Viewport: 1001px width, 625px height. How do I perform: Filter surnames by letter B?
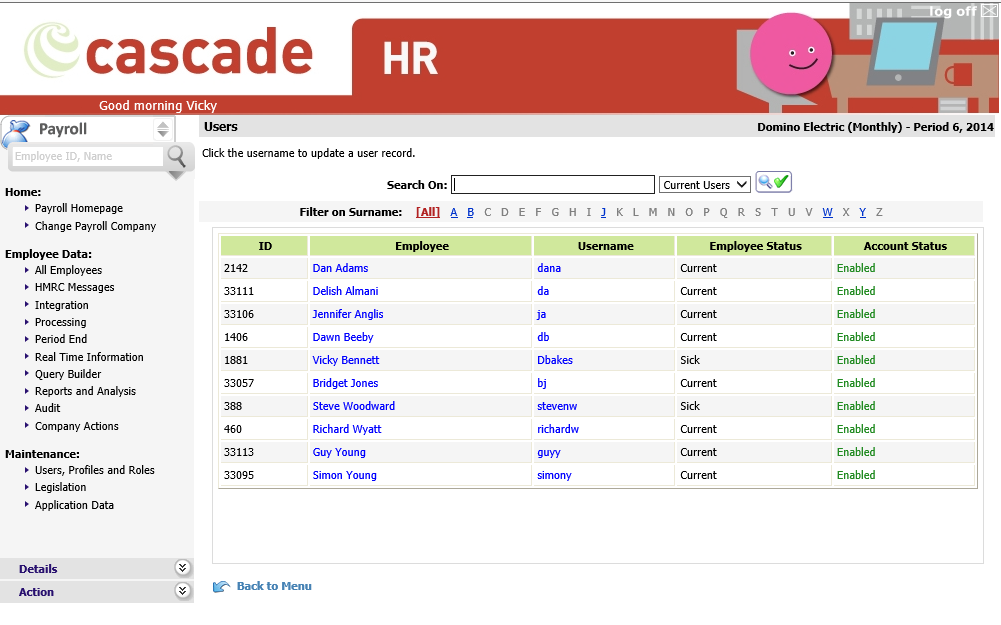click(470, 212)
